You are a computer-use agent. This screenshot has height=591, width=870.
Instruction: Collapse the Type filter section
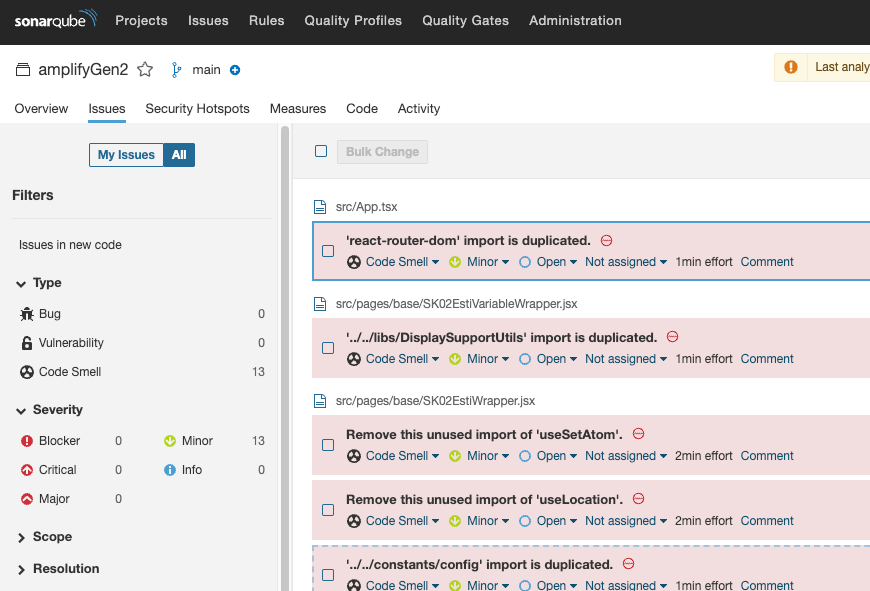[39, 283]
